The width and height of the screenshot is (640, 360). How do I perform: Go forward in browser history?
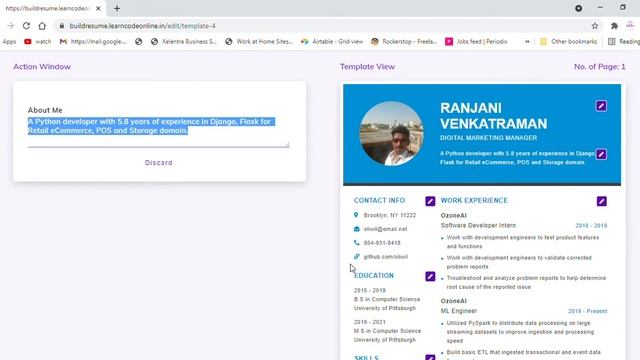(11, 26)
